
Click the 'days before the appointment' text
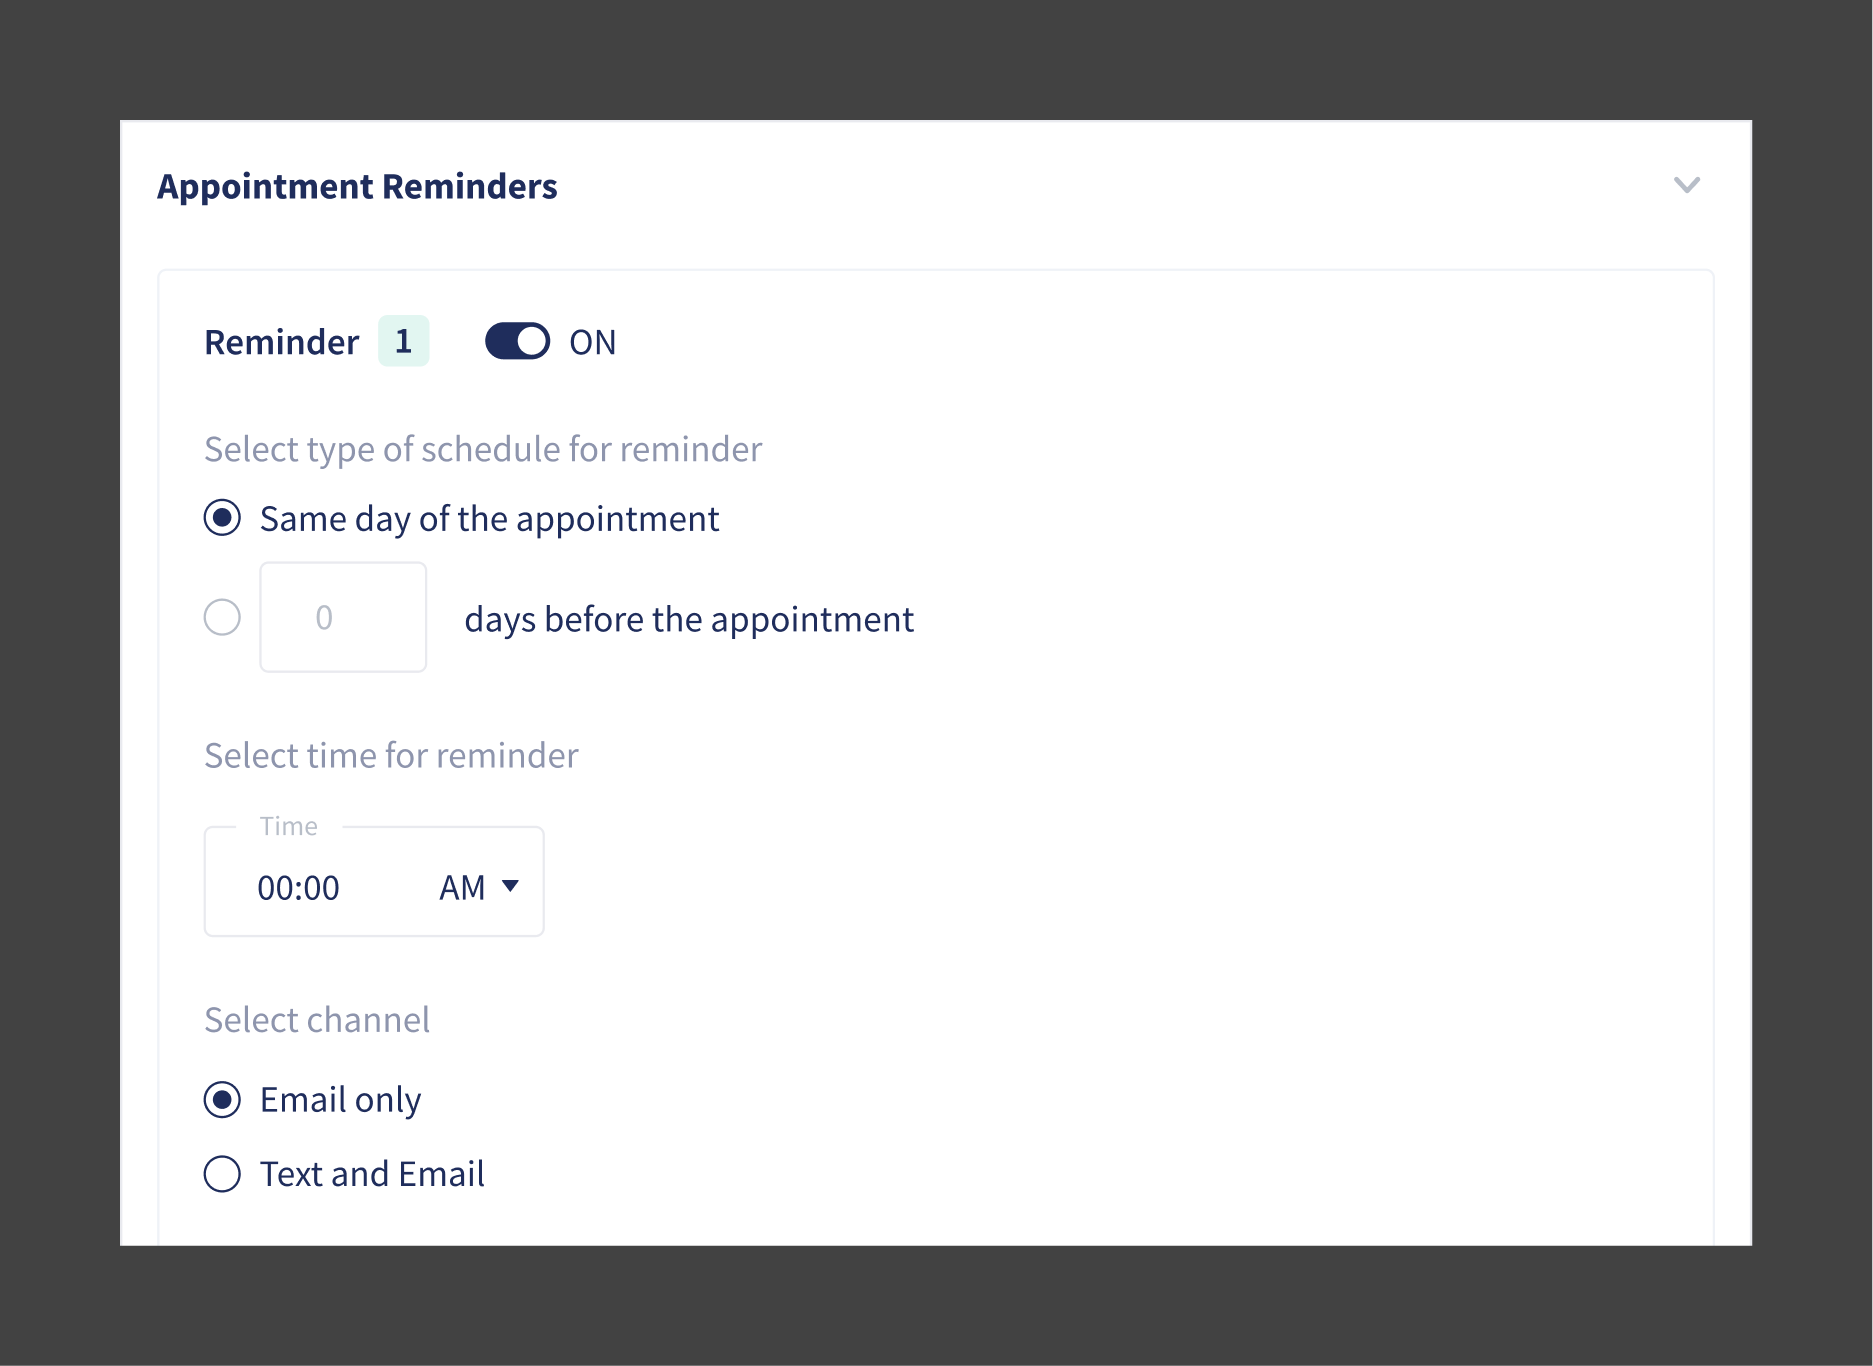(688, 618)
